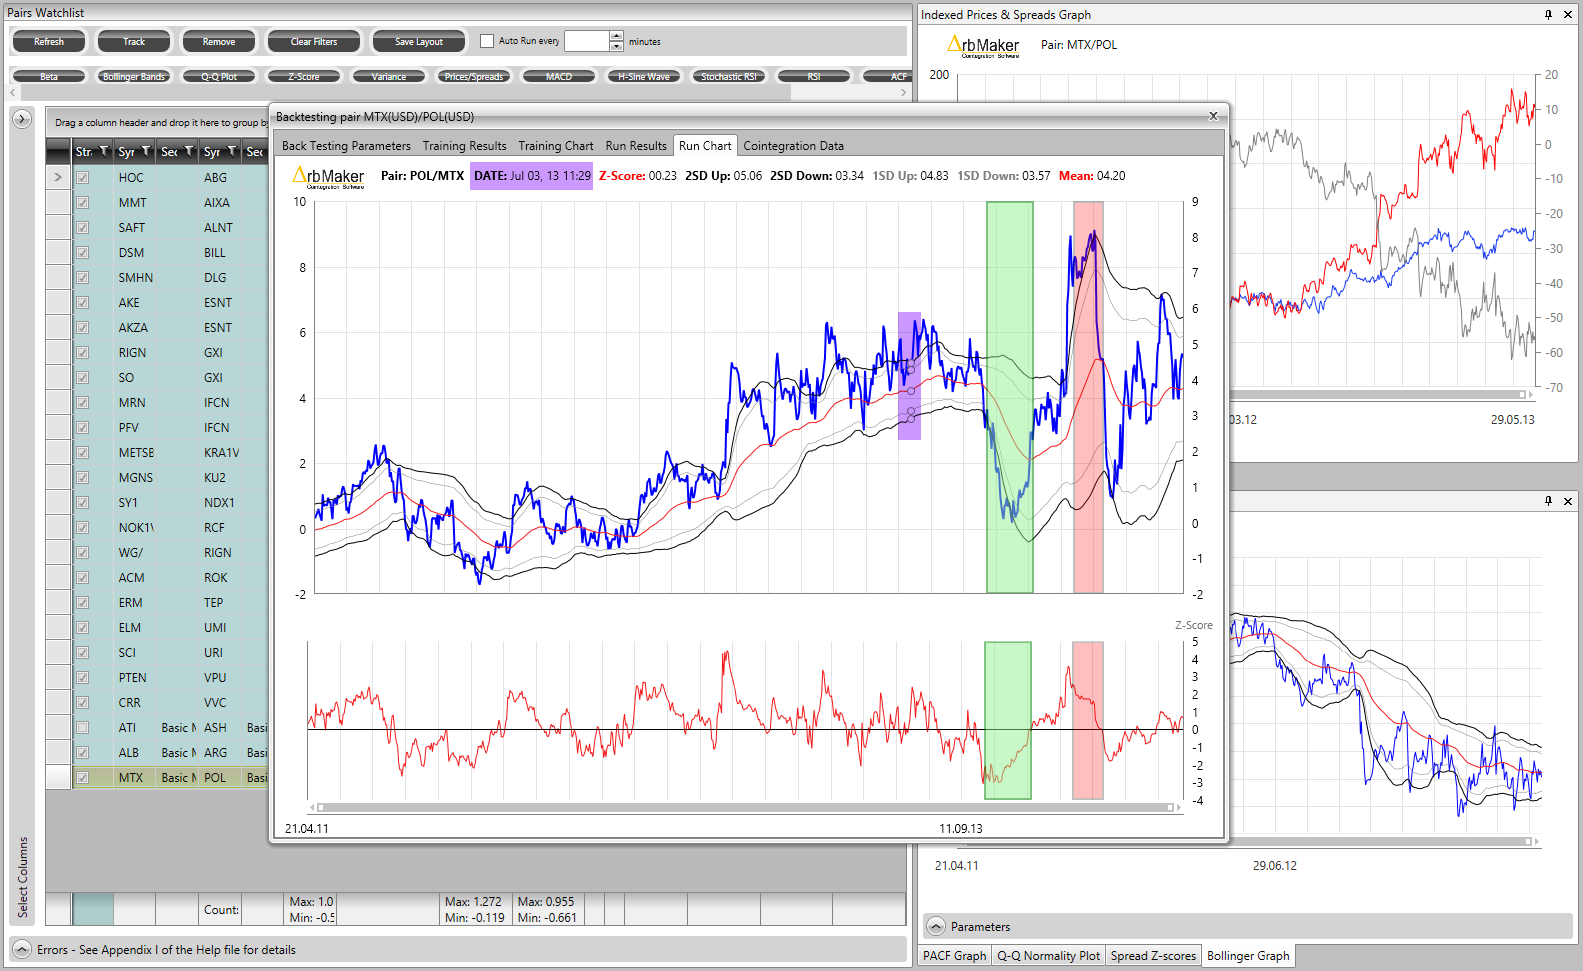The height and width of the screenshot is (971, 1583).
Task: Click the Track button
Action: (x=134, y=42)
